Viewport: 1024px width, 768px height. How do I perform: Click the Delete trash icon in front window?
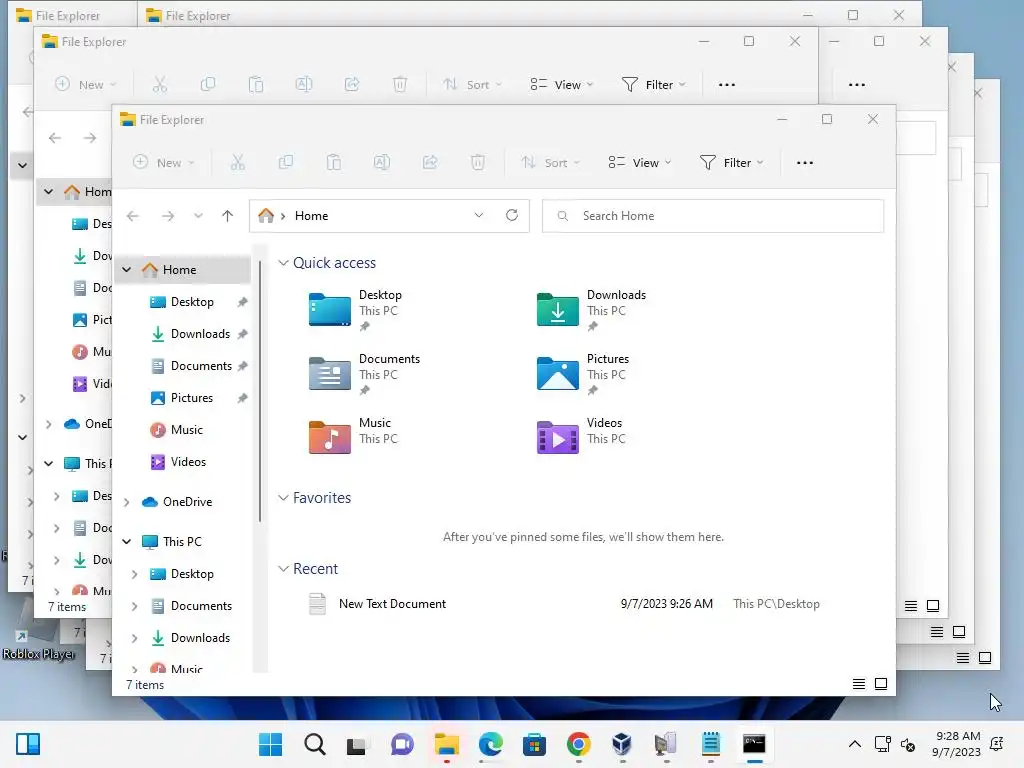[x=478, y=163]
